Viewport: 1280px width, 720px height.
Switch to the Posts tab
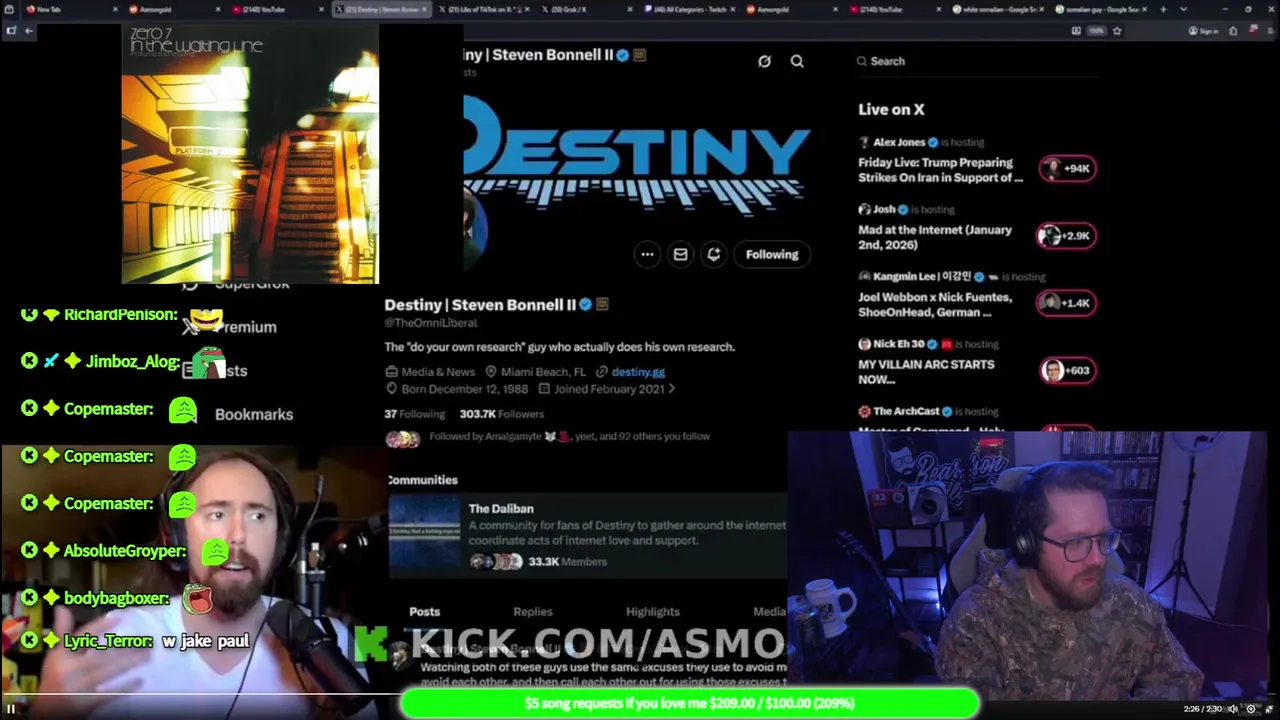[424, 611]
